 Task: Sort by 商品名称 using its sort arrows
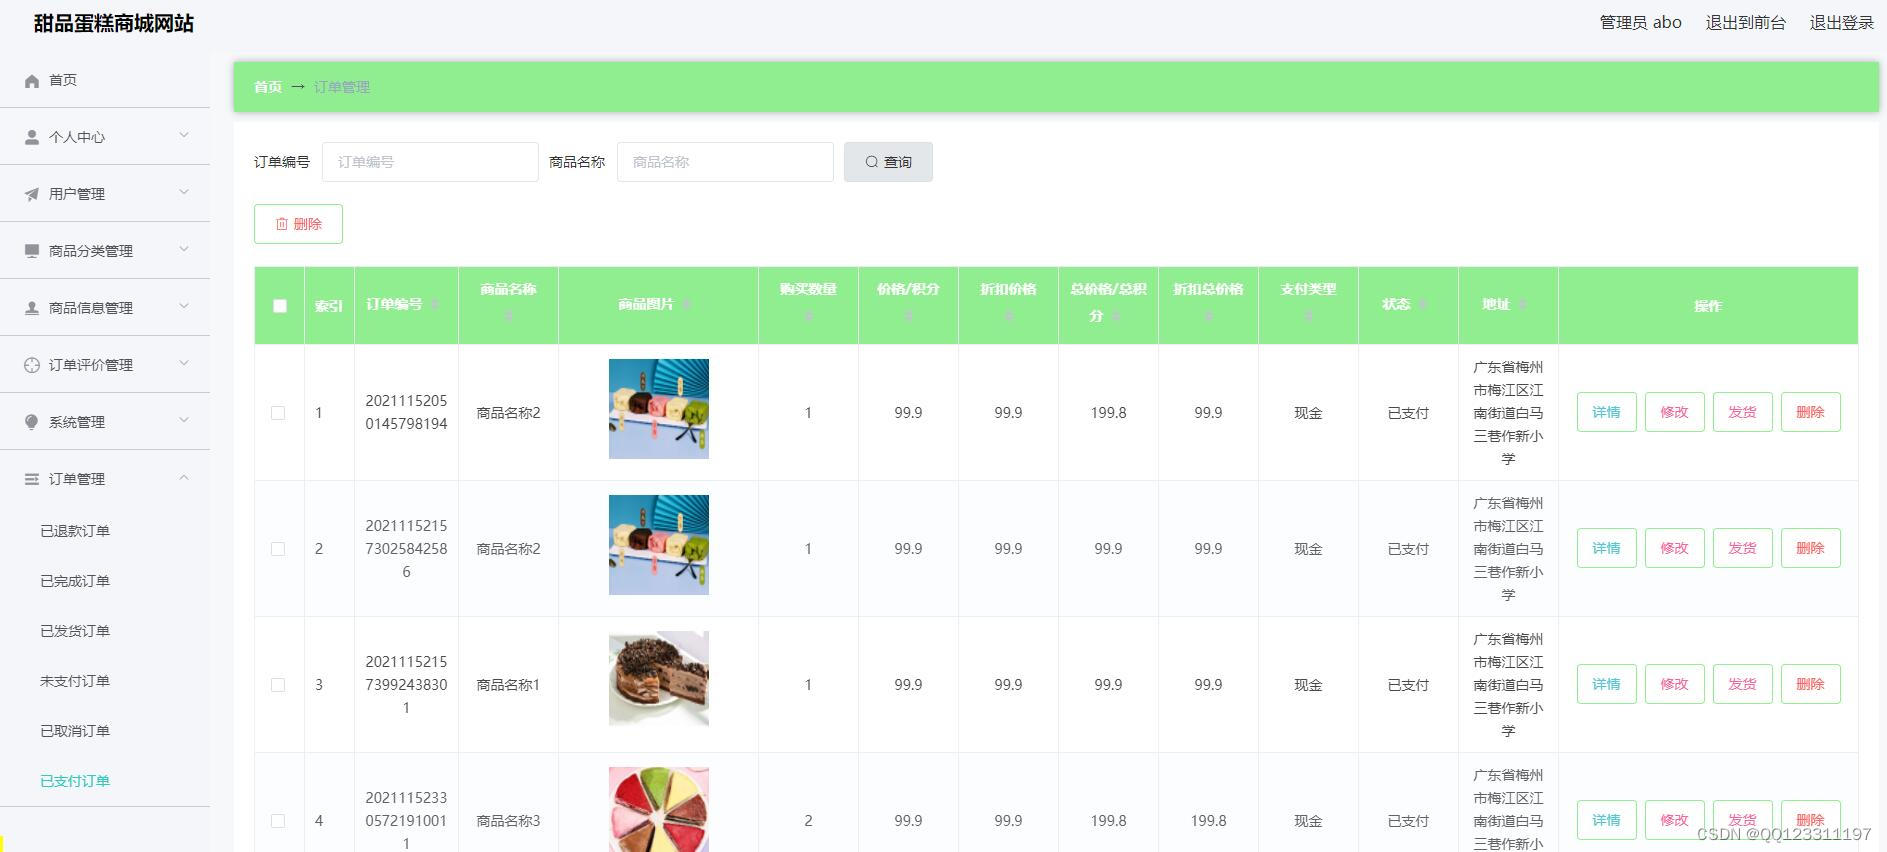tap(508, 316)
